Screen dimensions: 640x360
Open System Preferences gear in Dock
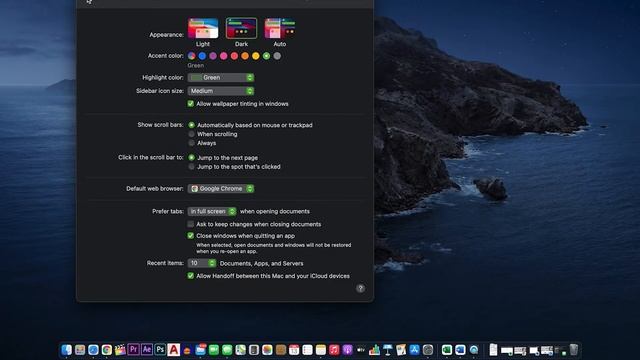(x=428, y=350)
